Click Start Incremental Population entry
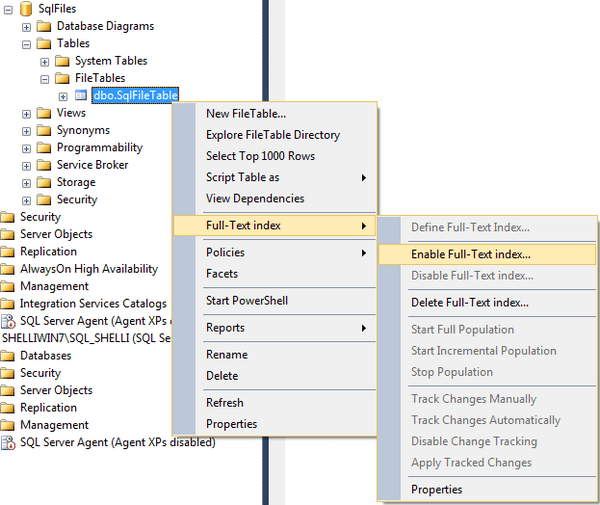The width and height of the screenshot is (600, 505). 487,351
